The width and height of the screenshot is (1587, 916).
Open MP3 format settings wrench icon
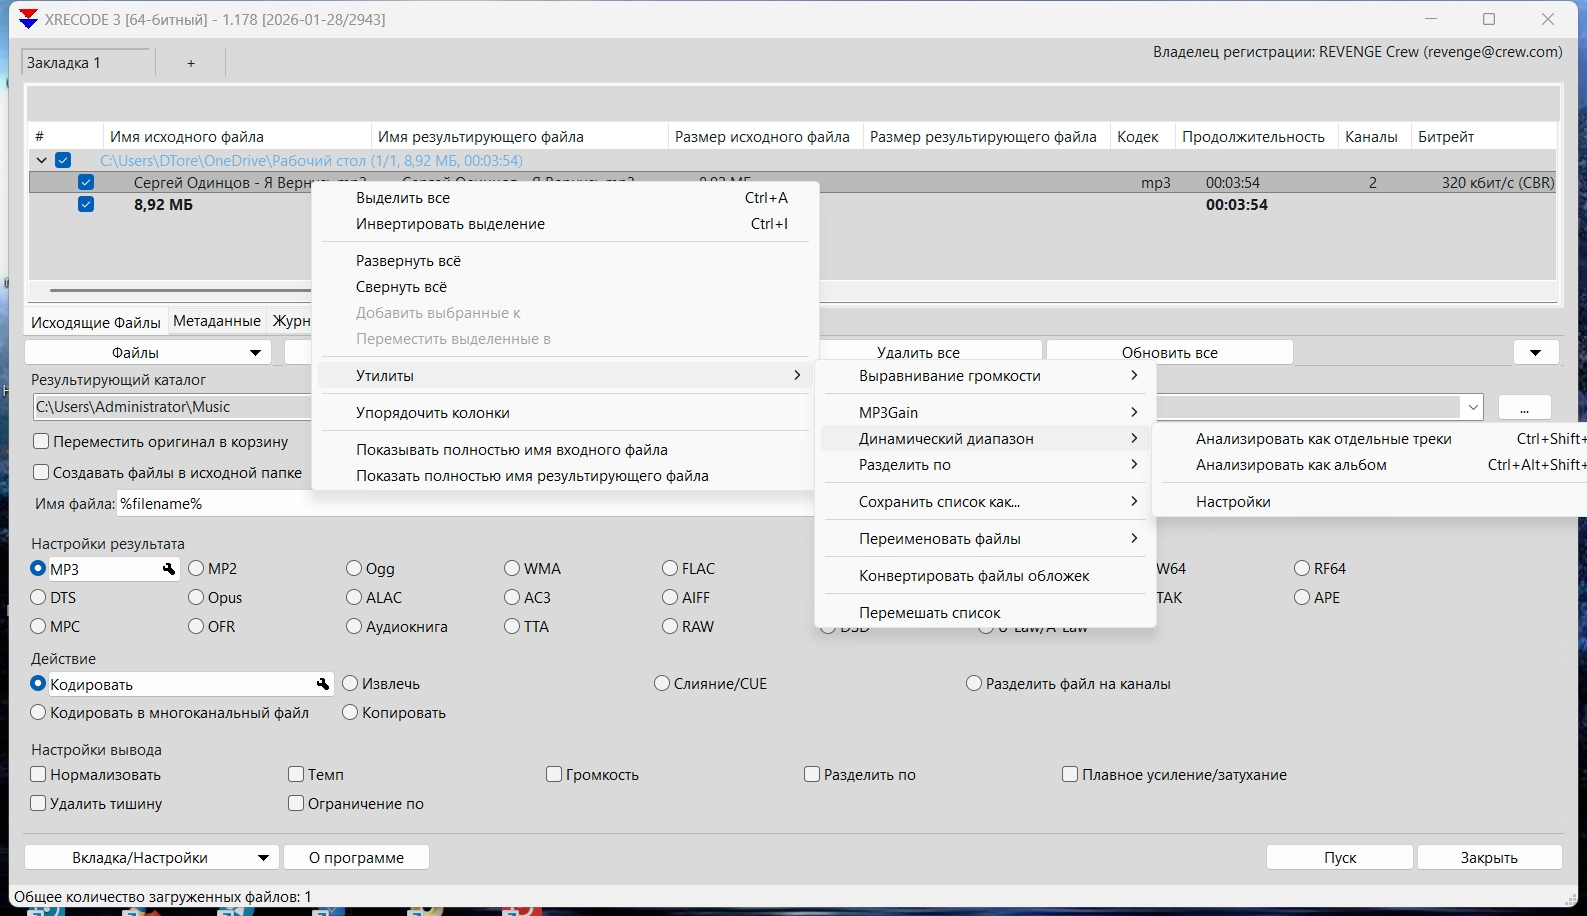(169, 569)
